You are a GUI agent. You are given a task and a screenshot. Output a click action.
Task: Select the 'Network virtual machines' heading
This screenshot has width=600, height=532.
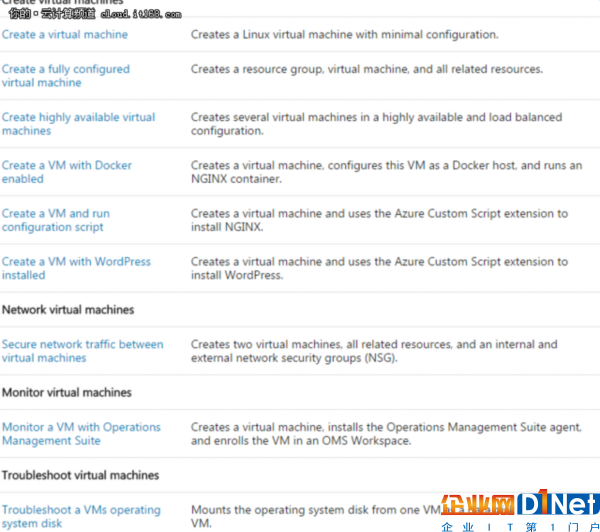[x=68, y=310]
